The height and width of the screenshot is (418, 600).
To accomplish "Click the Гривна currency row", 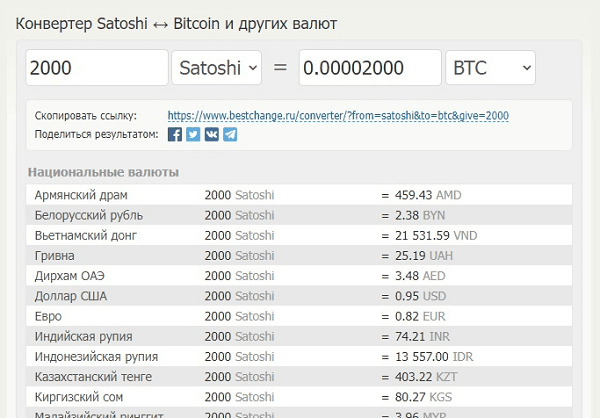I will click(x=299, y=256).
